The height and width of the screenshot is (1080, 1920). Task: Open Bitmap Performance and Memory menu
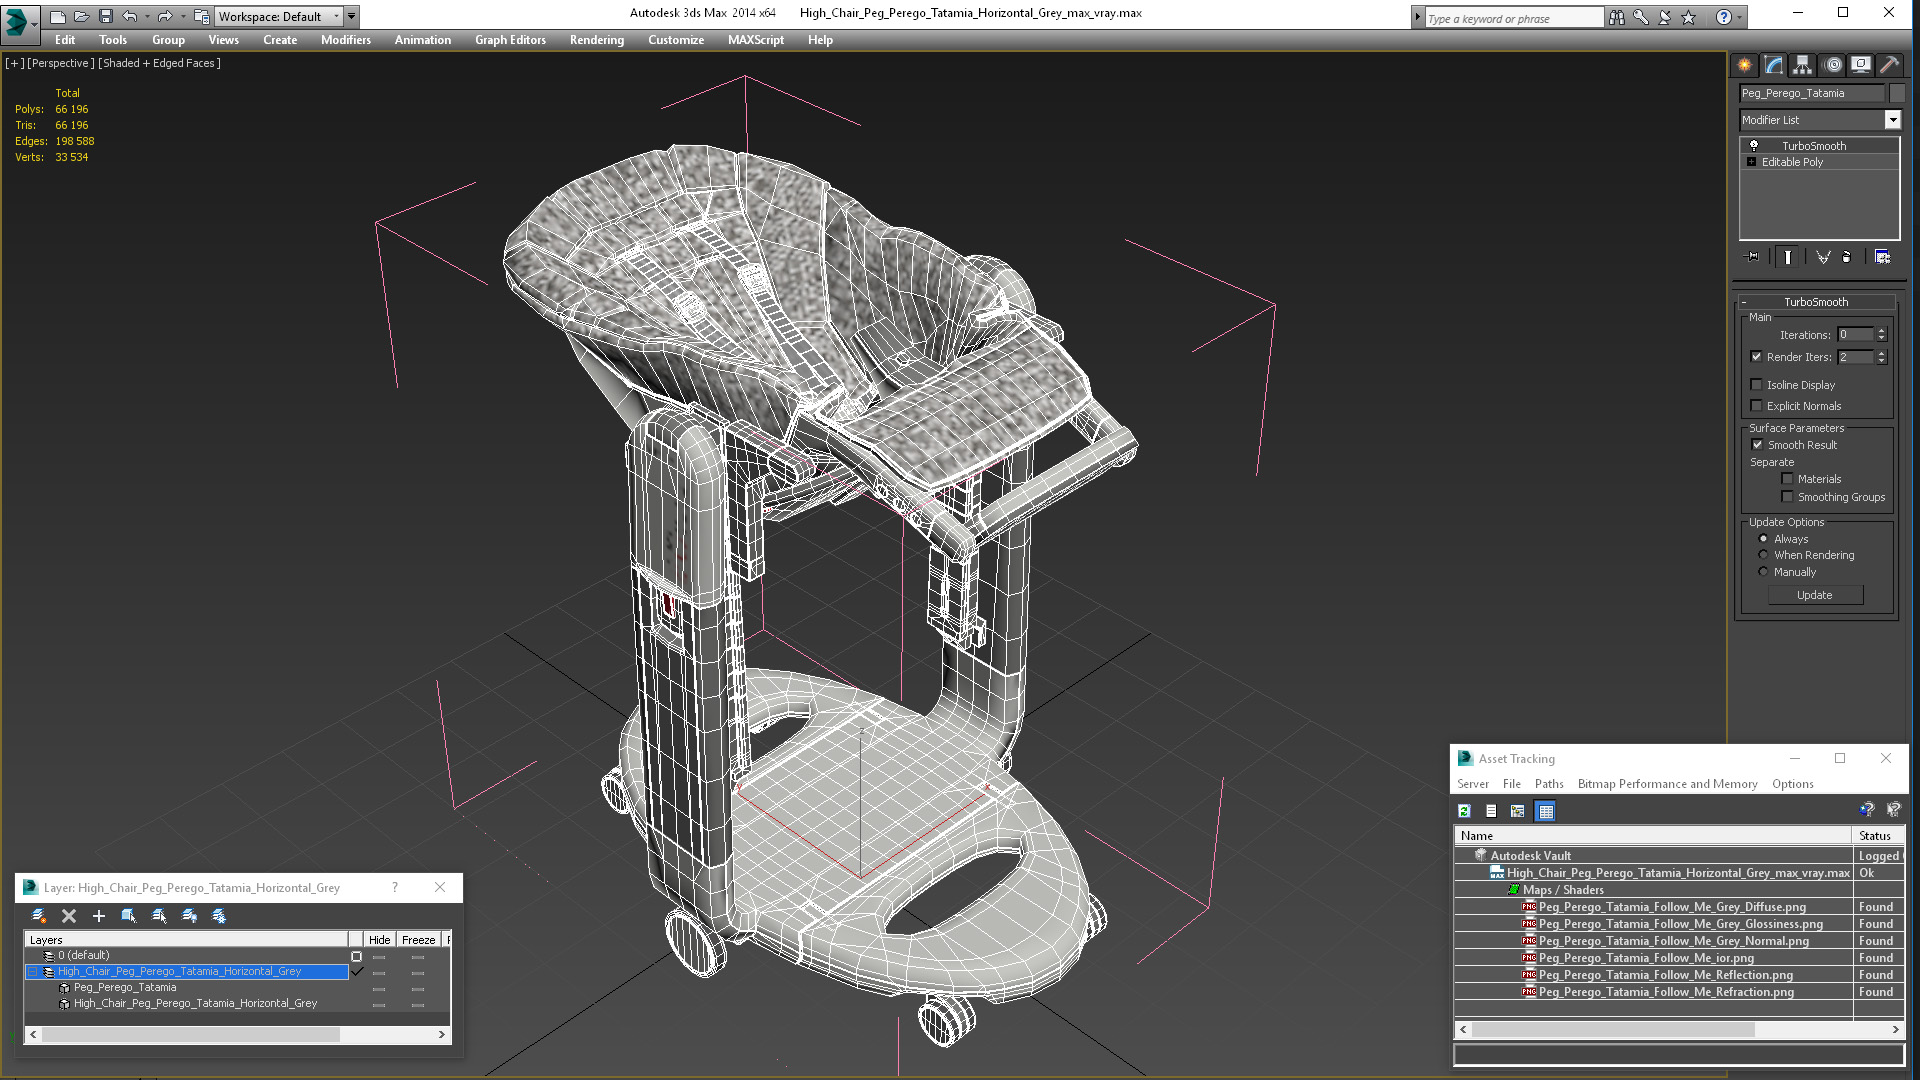tap(1667, 784)
